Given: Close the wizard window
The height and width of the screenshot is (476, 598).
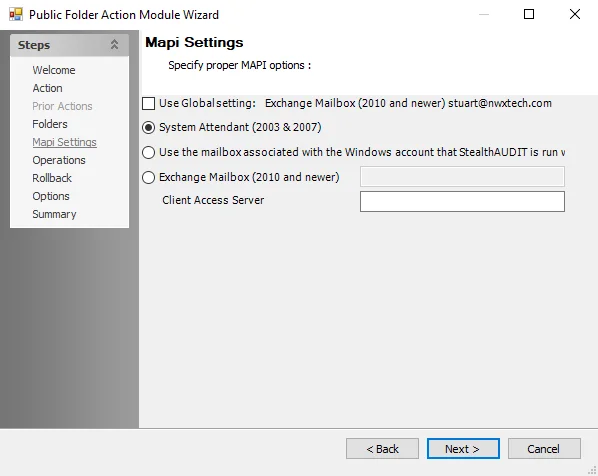Looking at the screenshot, I should coord(575,14).
